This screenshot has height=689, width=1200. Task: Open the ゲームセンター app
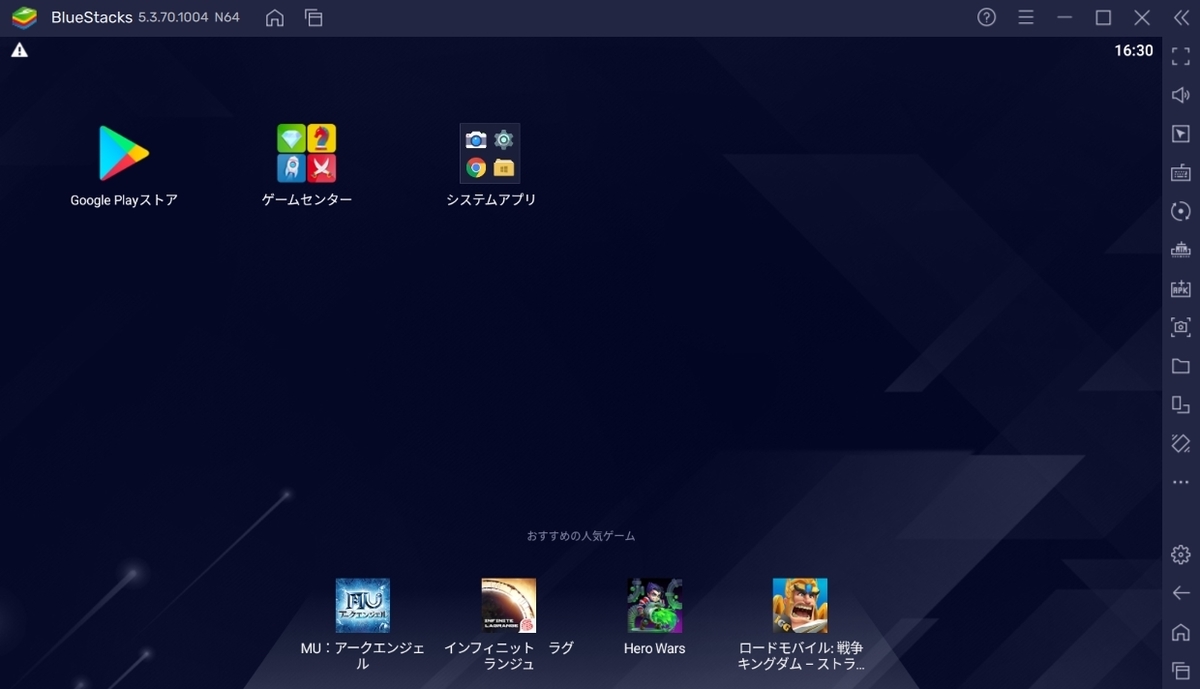tap(306, 153)
